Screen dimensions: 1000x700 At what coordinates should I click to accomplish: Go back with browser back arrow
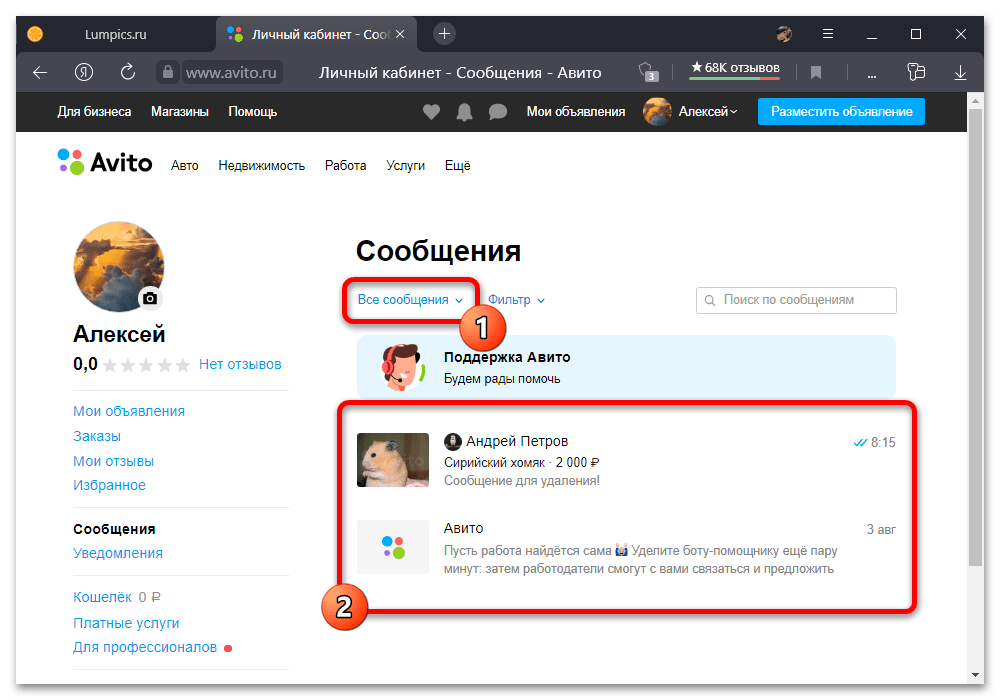[40, 72]
